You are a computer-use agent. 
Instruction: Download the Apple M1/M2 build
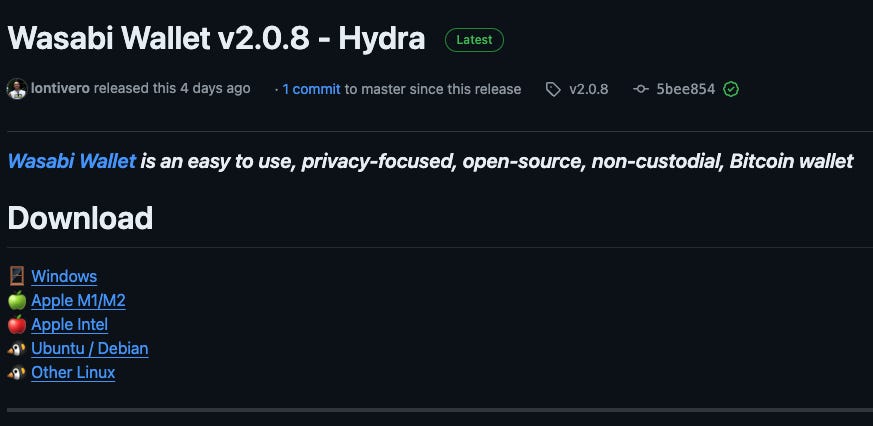78,301
